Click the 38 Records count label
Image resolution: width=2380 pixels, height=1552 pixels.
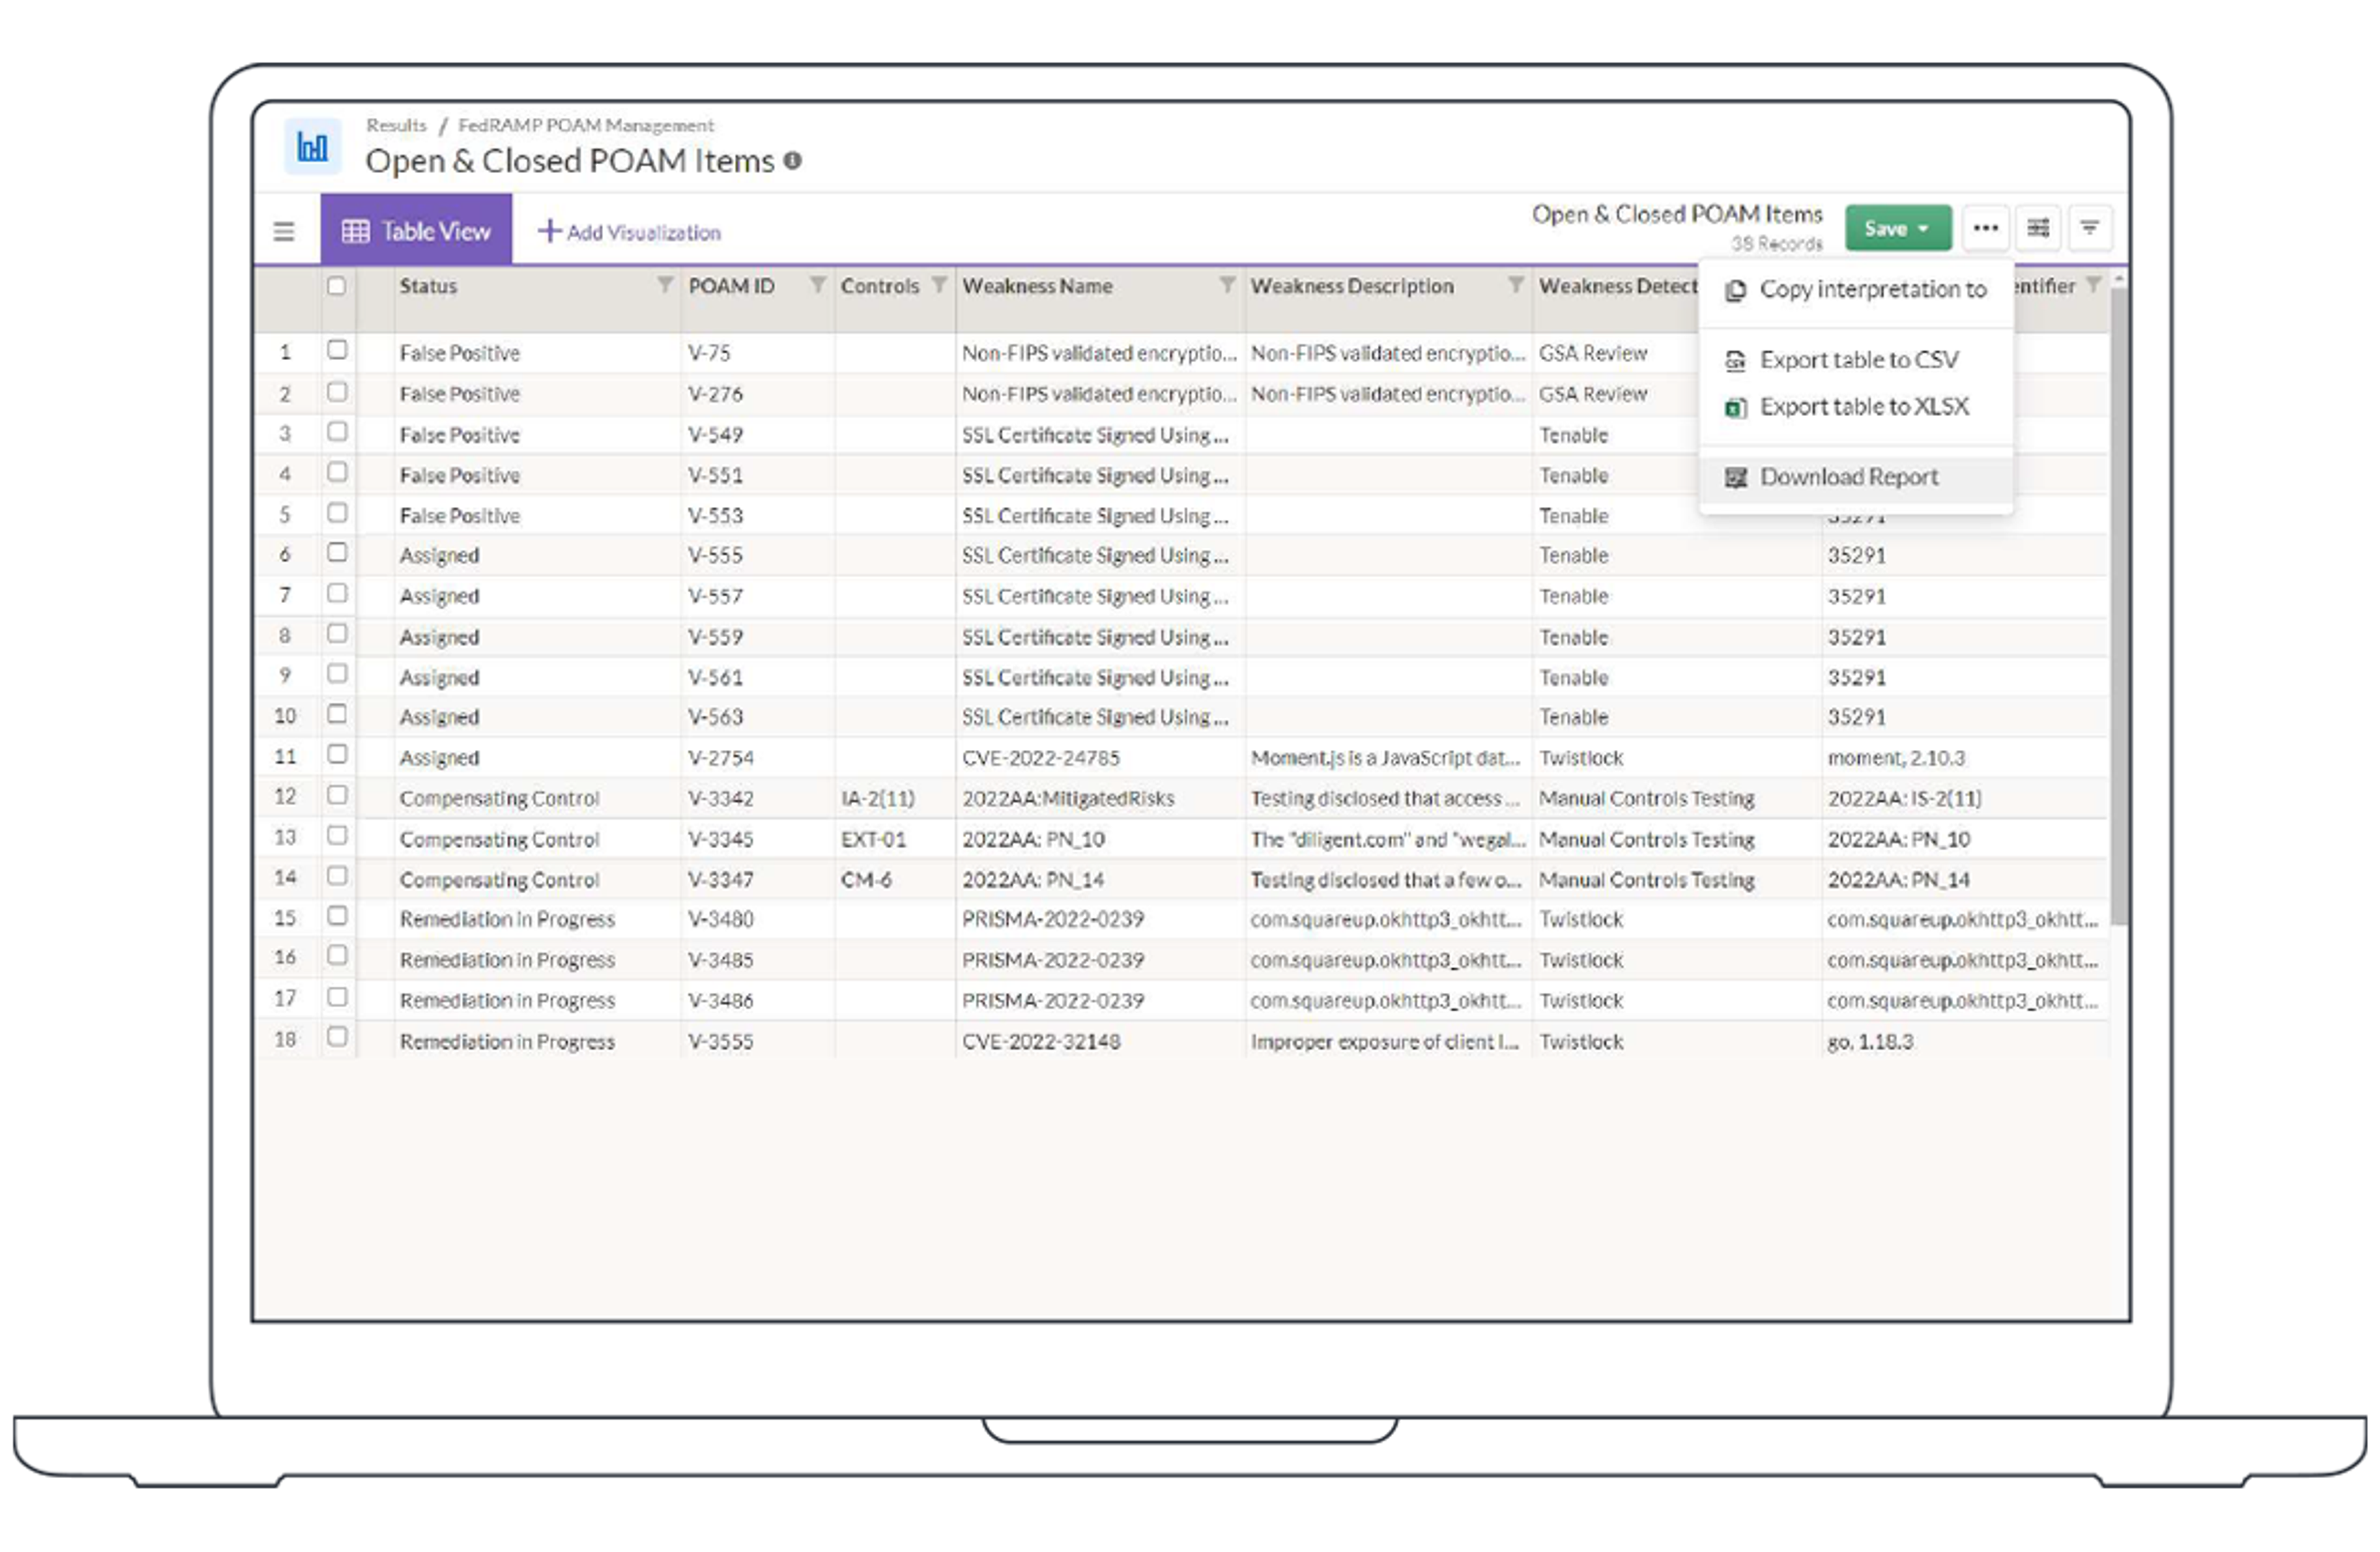tap(1777, 244)
